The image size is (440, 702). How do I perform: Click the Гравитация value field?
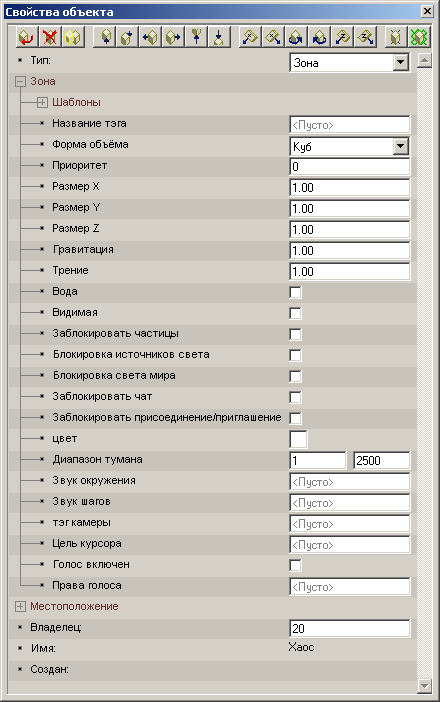point(350,251)
